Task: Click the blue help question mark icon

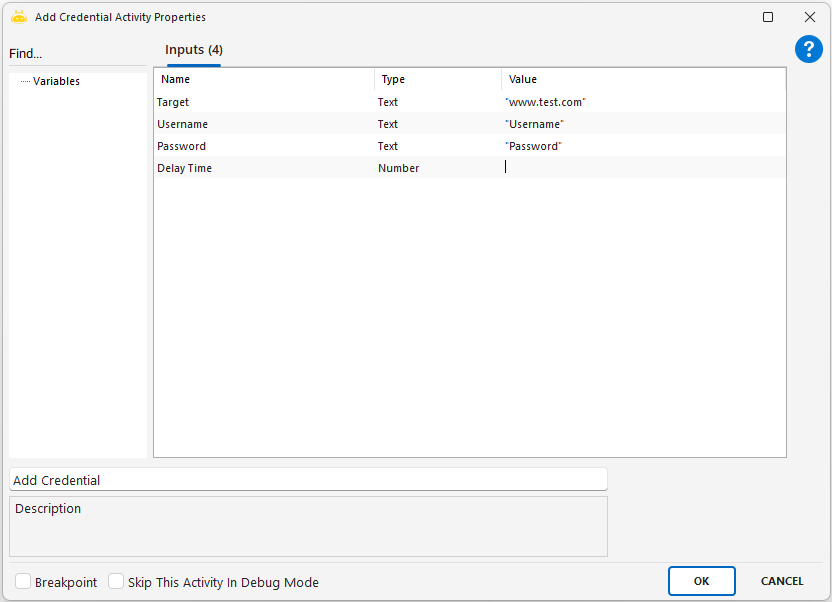Action: pos(808,49)
